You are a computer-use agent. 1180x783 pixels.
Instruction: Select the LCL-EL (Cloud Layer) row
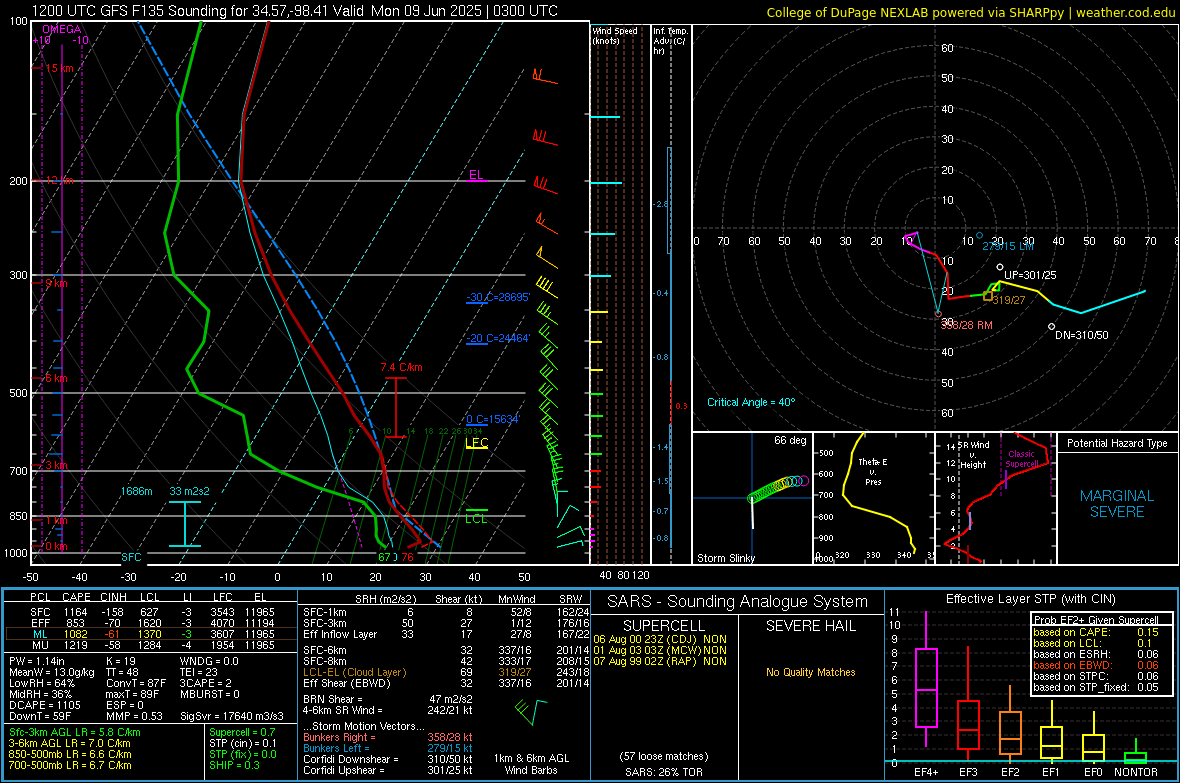coord(446,672)
